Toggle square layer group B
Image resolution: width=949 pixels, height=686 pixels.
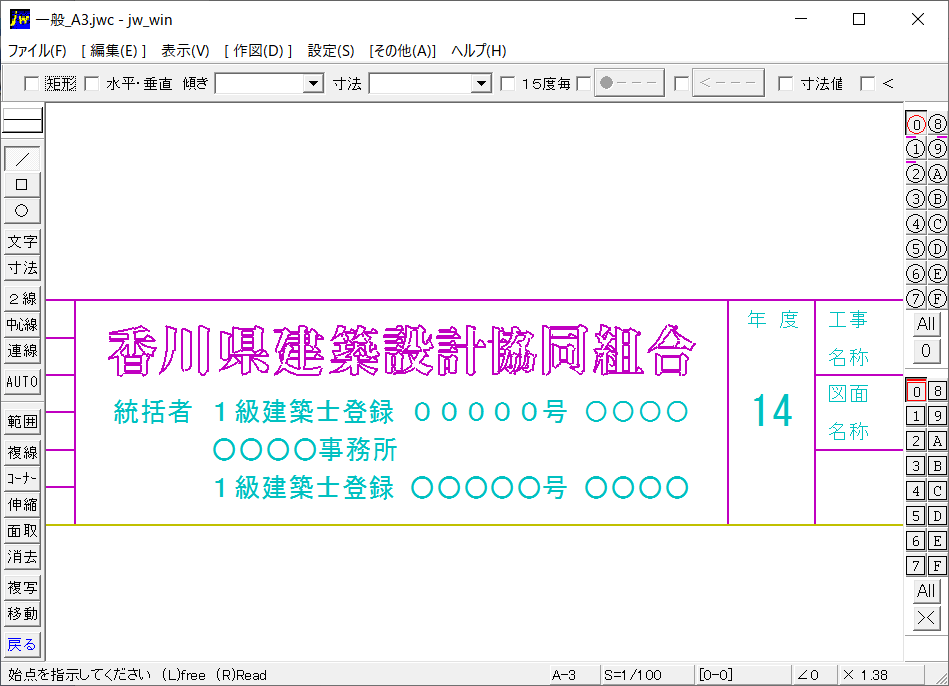click(937, 466)
